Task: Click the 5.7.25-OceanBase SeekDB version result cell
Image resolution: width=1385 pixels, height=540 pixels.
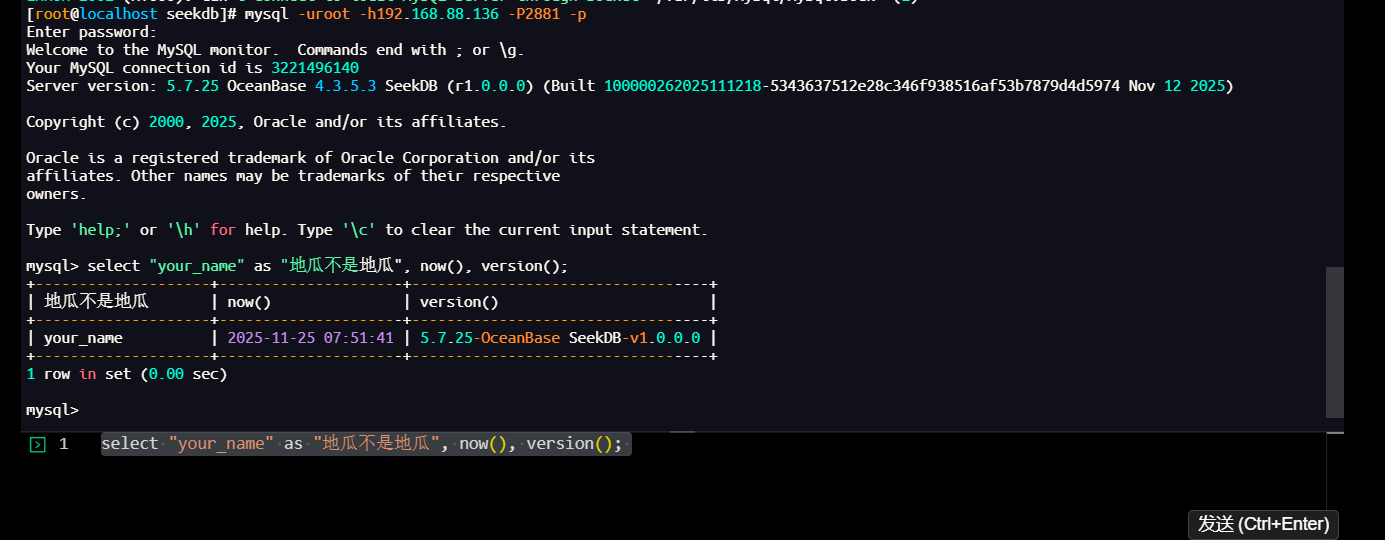Action: (560, 338)
